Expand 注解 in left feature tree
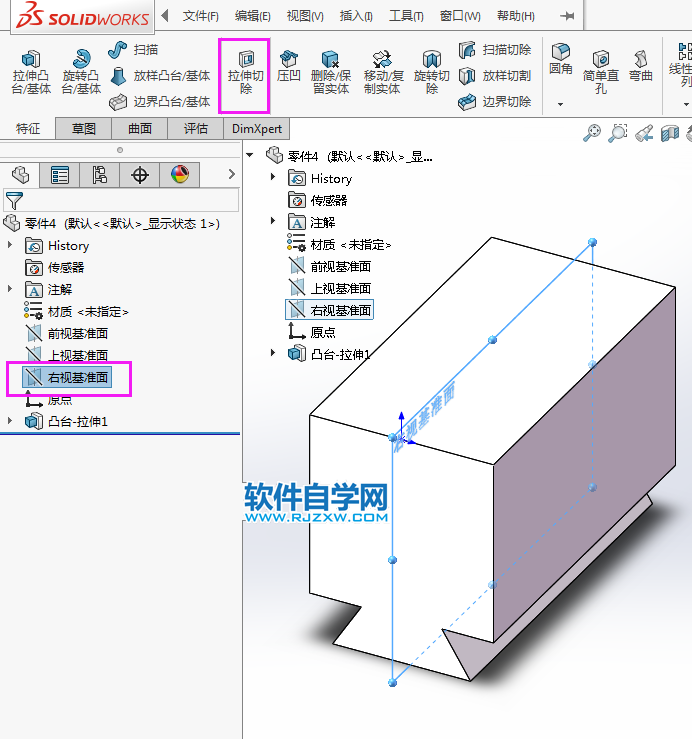This screenshot has height=739, width=692. [x=9, y=288]
